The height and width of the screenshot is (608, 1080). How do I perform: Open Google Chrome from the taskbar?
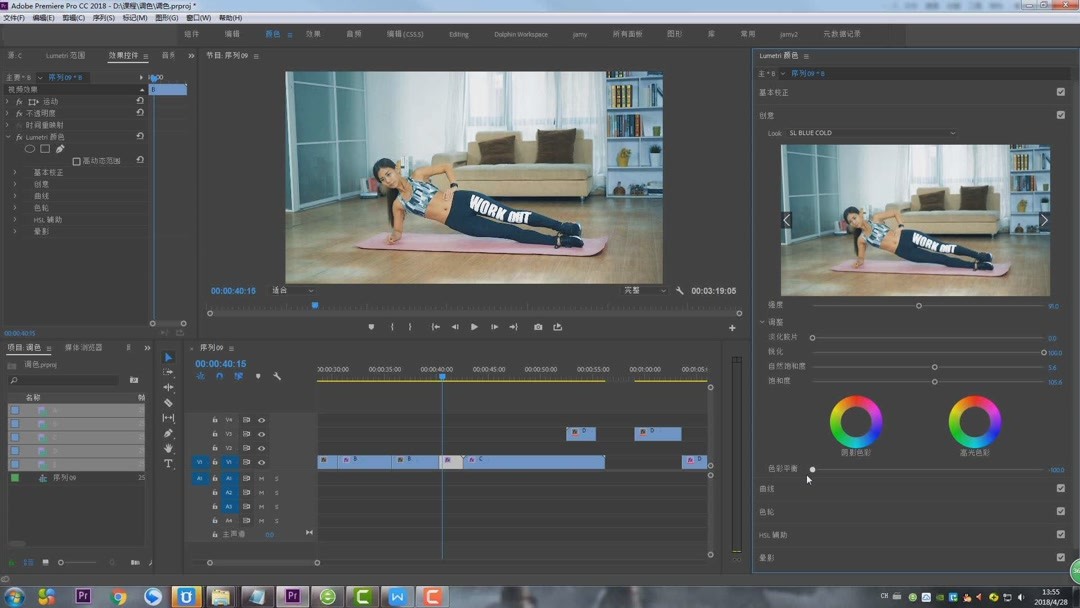(118, 597)
